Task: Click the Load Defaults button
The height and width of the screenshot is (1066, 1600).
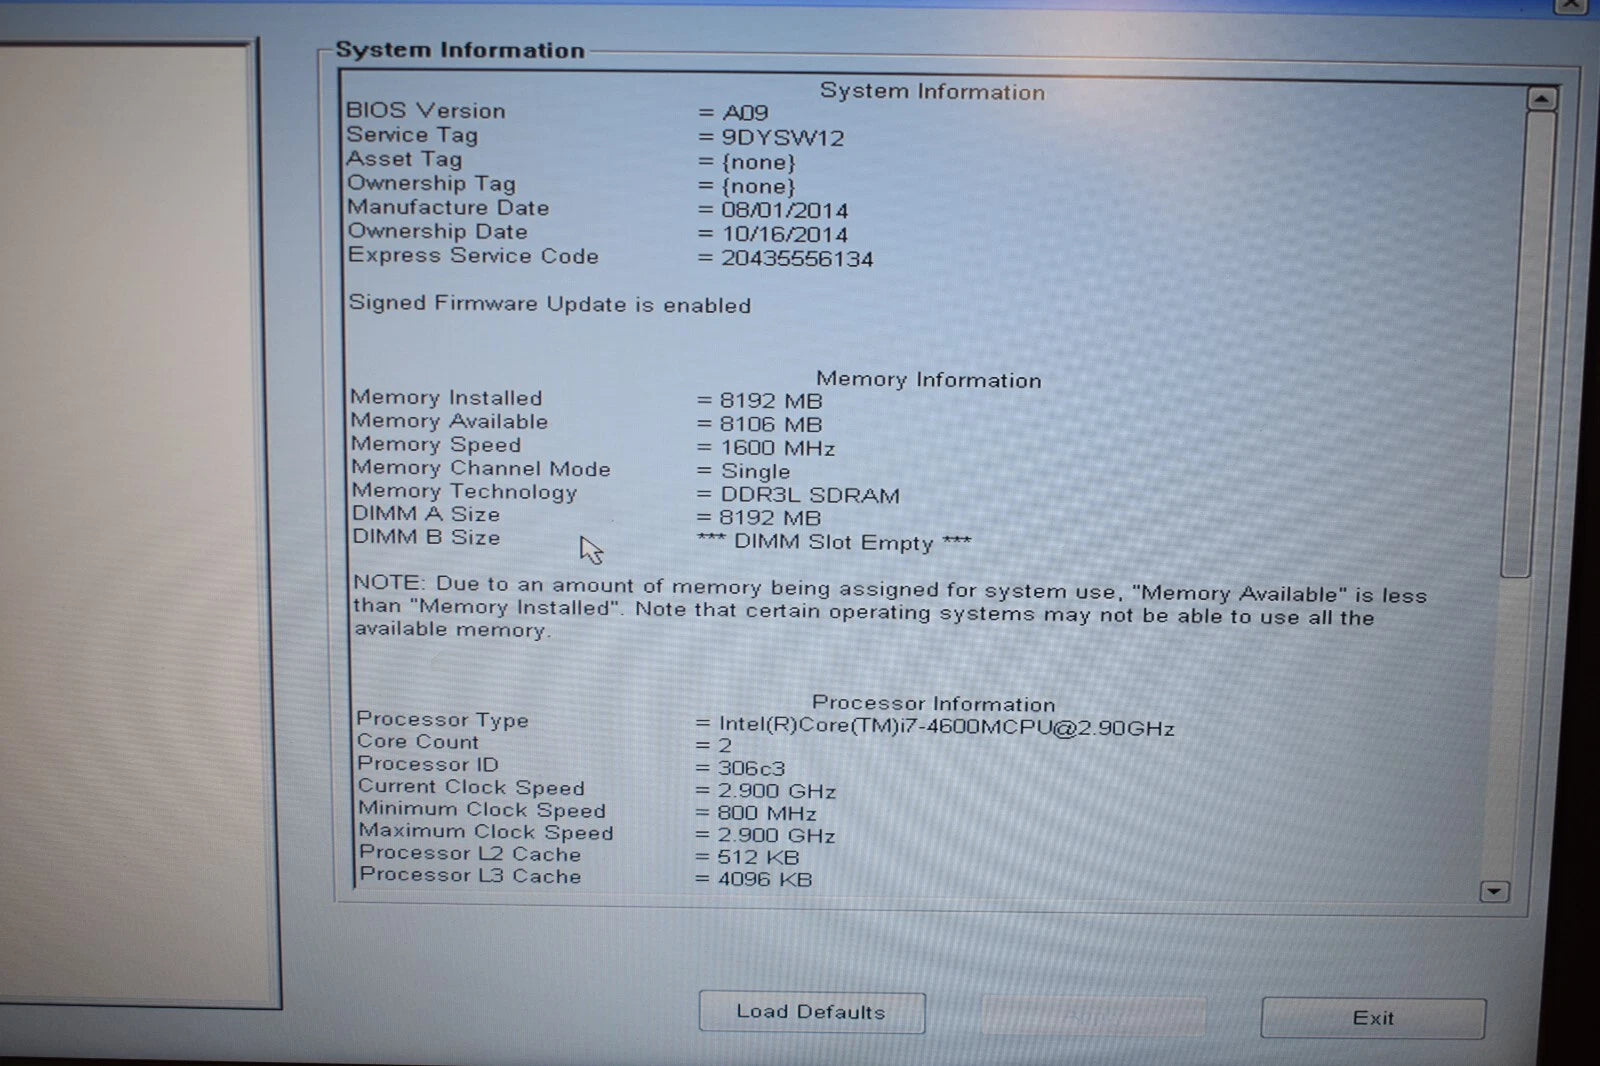Action: (x=811, y=1012)
